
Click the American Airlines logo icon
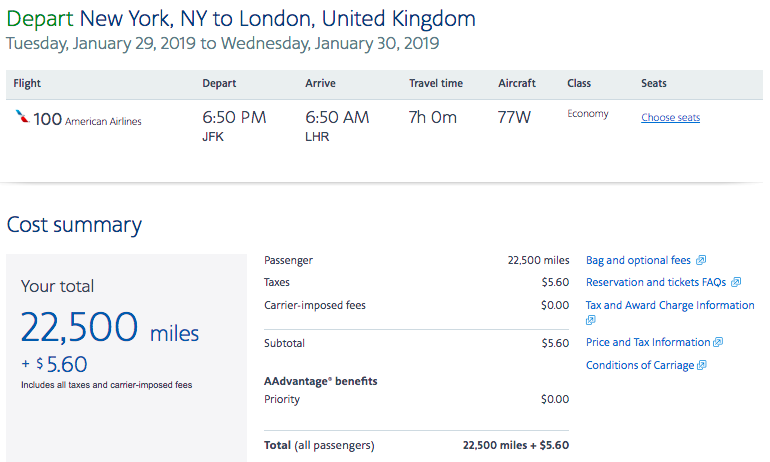tap(22, 116)
